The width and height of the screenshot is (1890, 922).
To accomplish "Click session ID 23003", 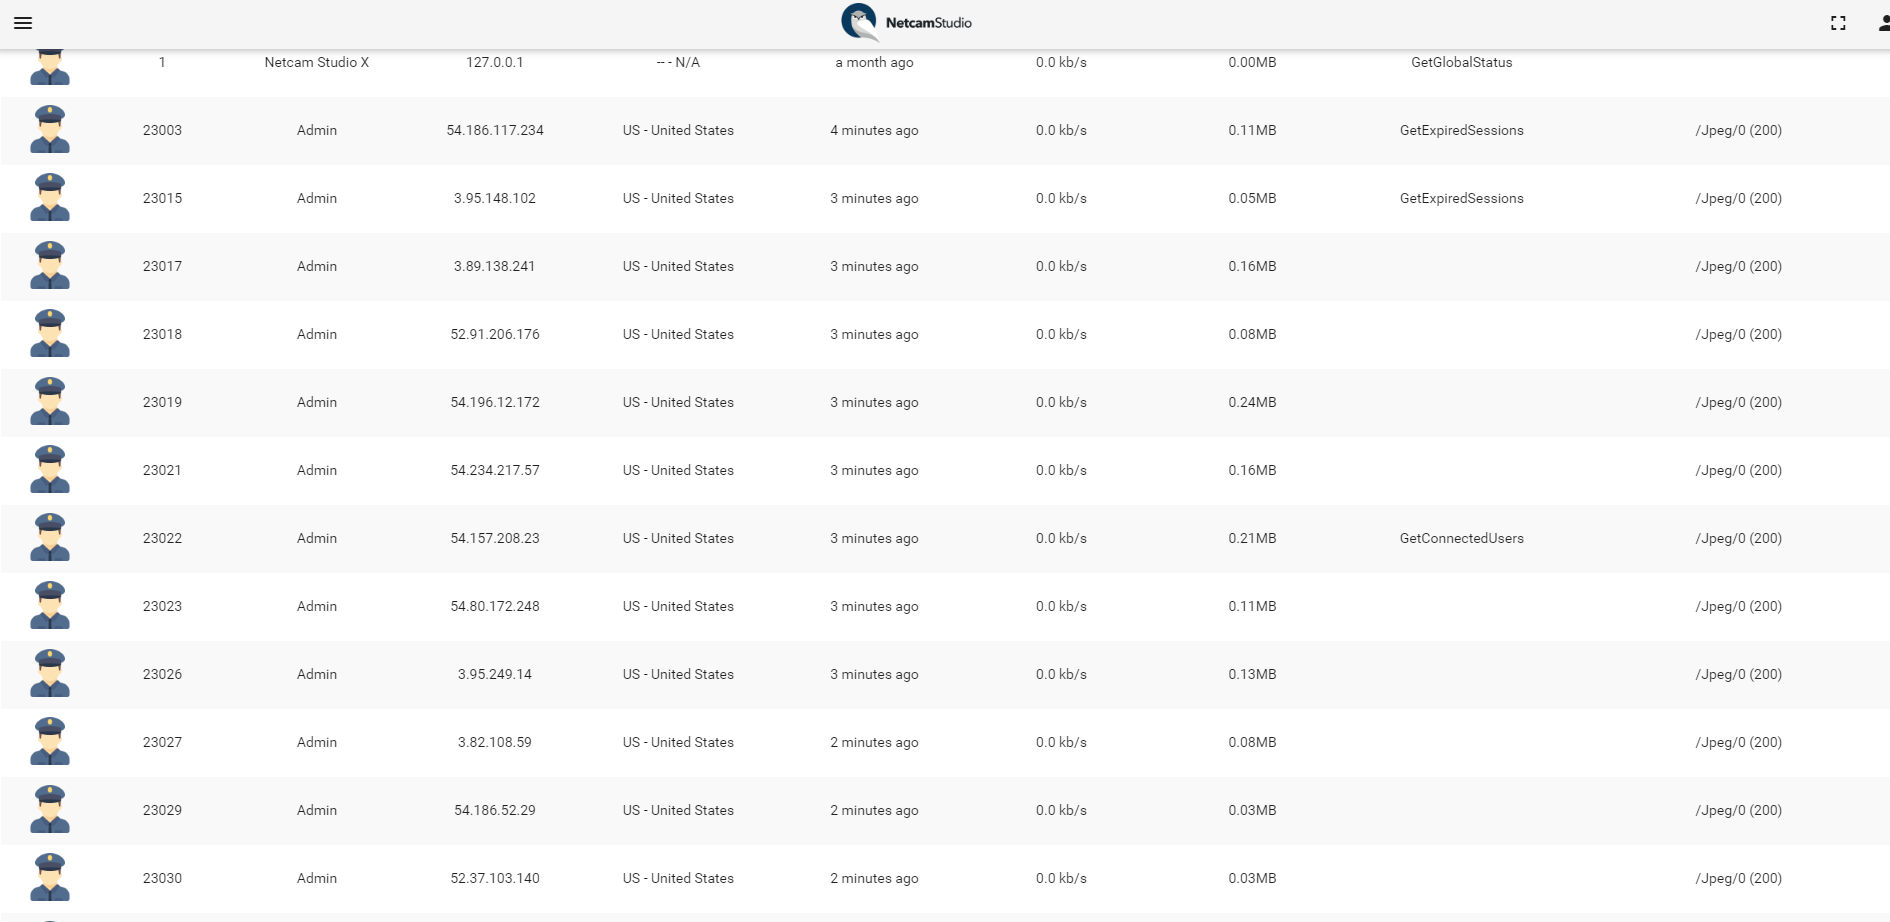I will click(x=162, y=130).
